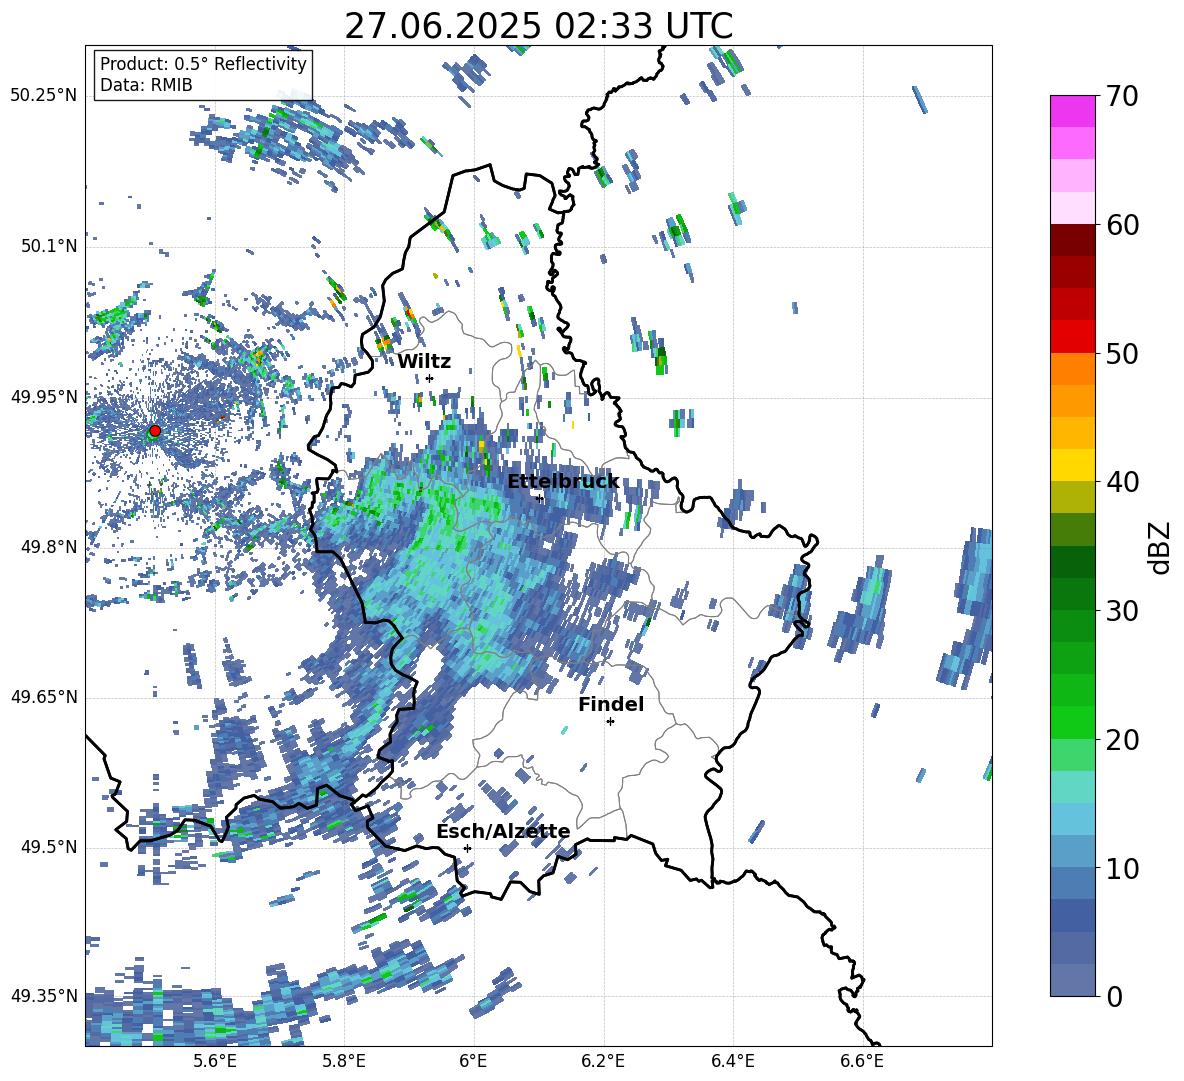
Task: Click the 20 dBZ colorbar label
Action: coord(1122,739)
